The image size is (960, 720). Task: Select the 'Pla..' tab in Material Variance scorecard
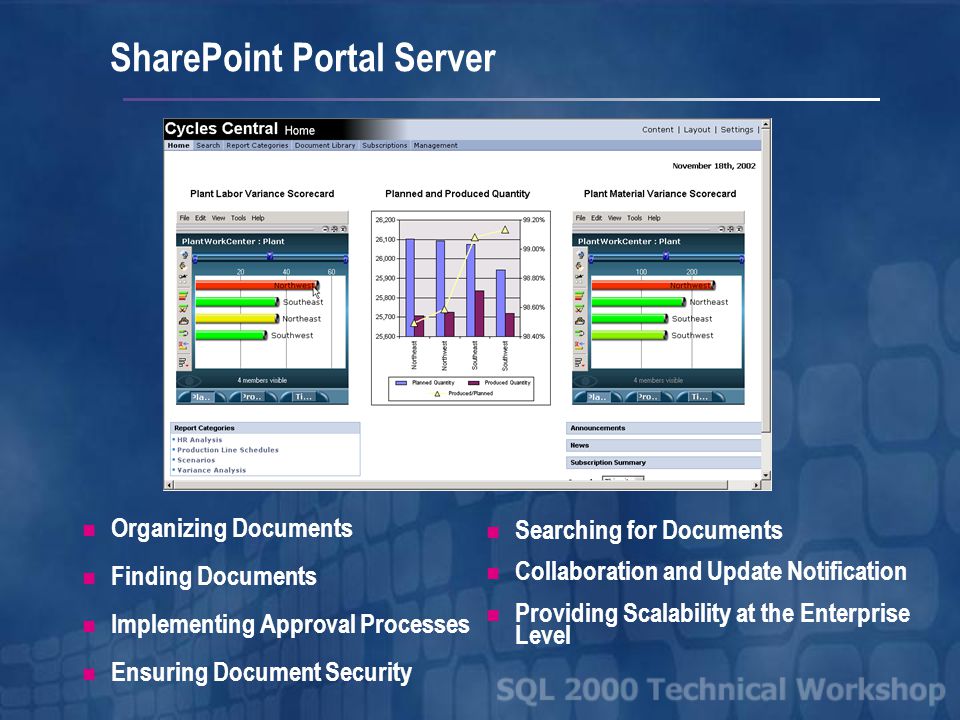[598, 397]
